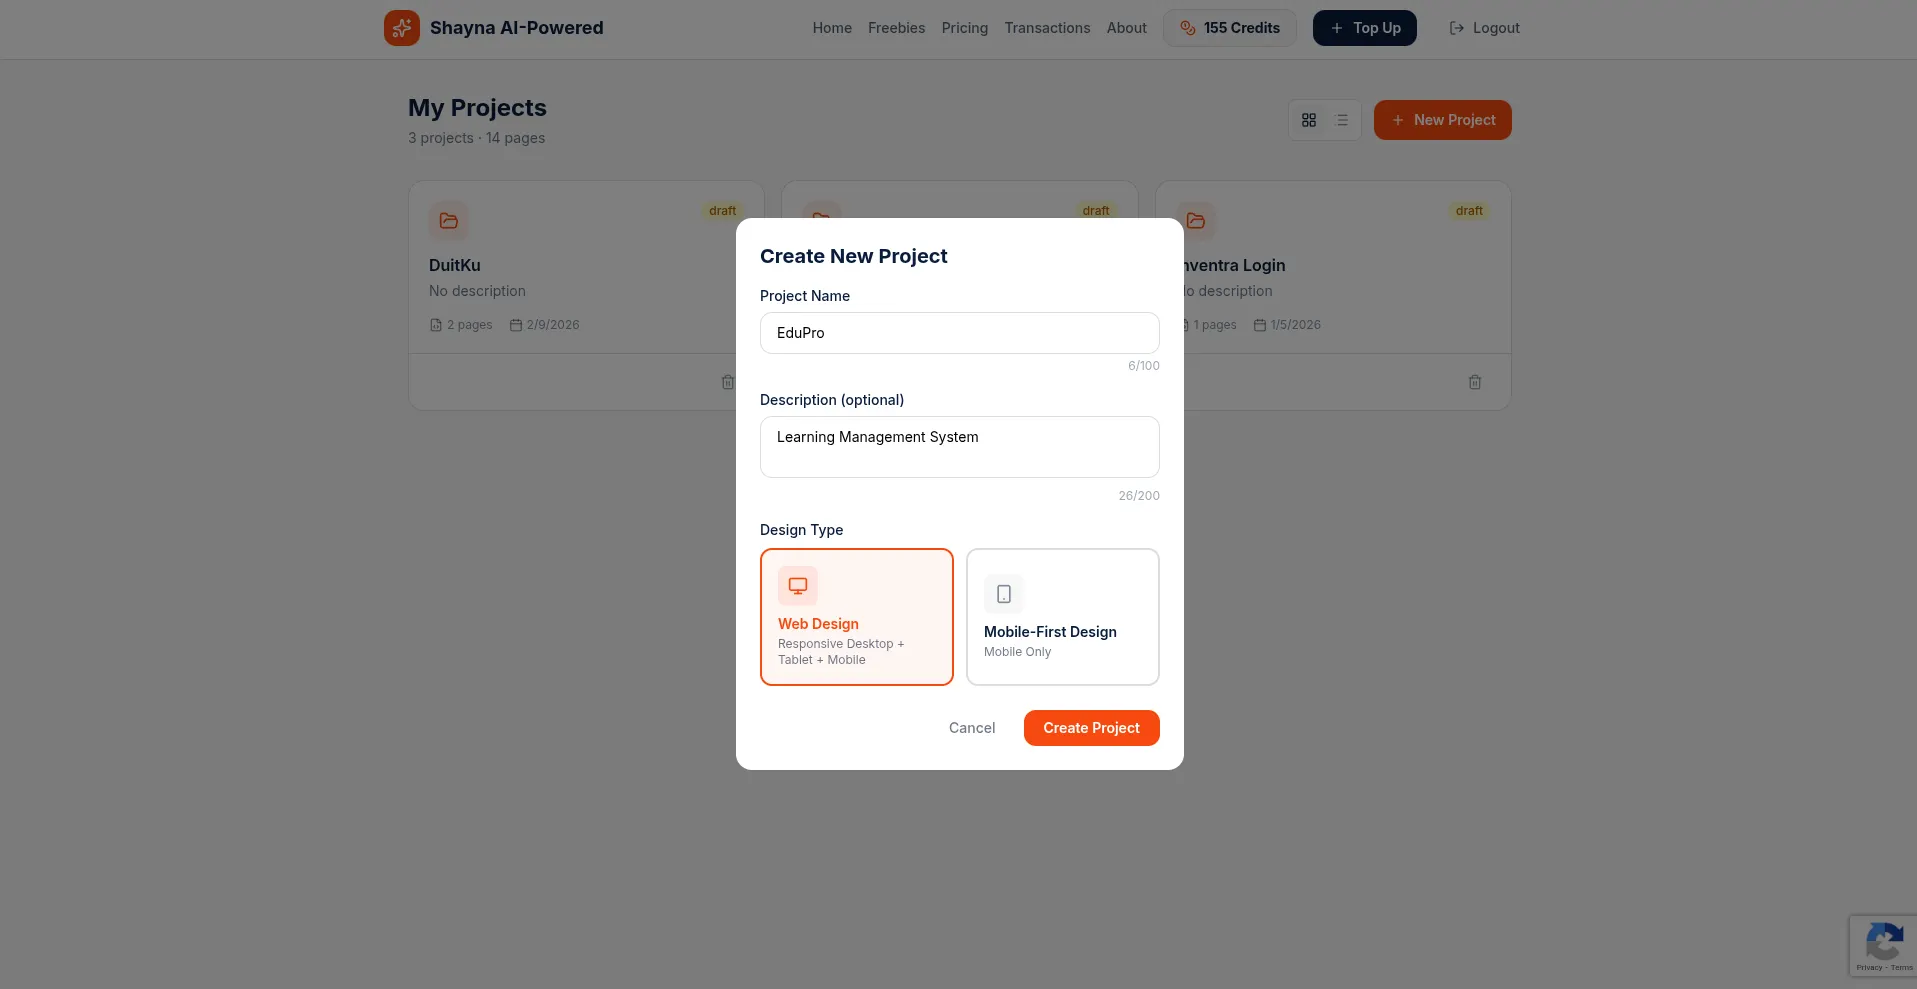Log out of the account
This screenshot has height=989, width=1917.
coord(1484,28)
